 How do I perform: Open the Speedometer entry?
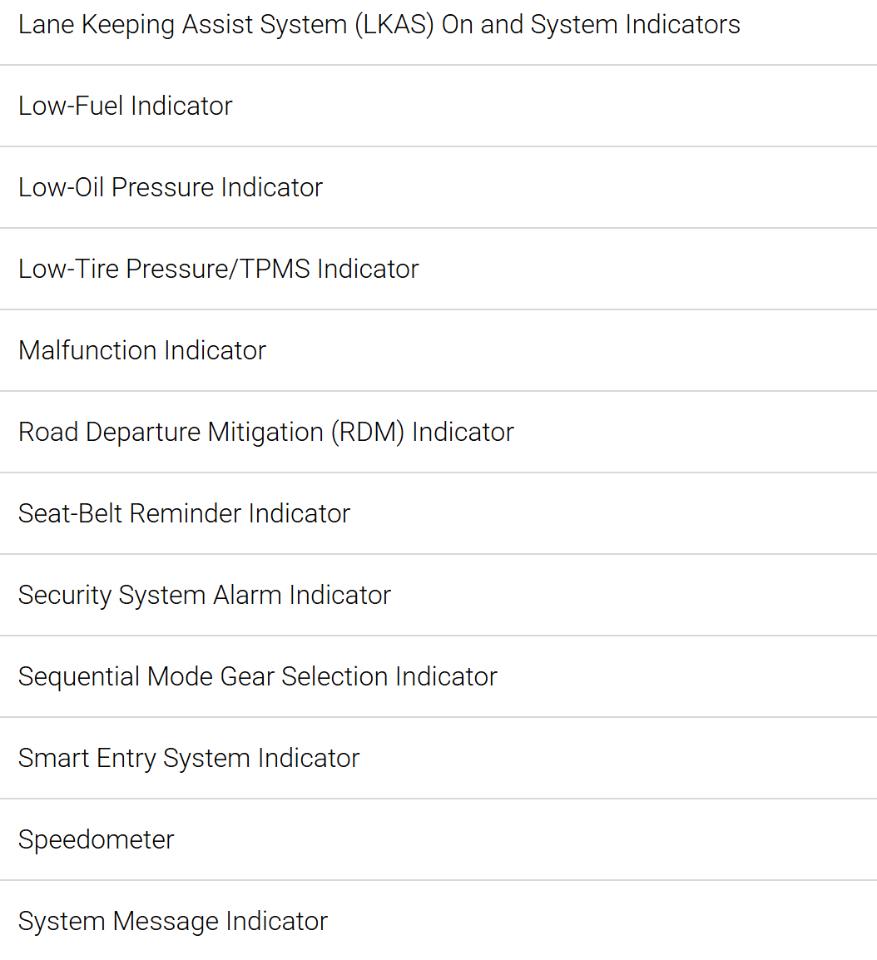point(438,839)
